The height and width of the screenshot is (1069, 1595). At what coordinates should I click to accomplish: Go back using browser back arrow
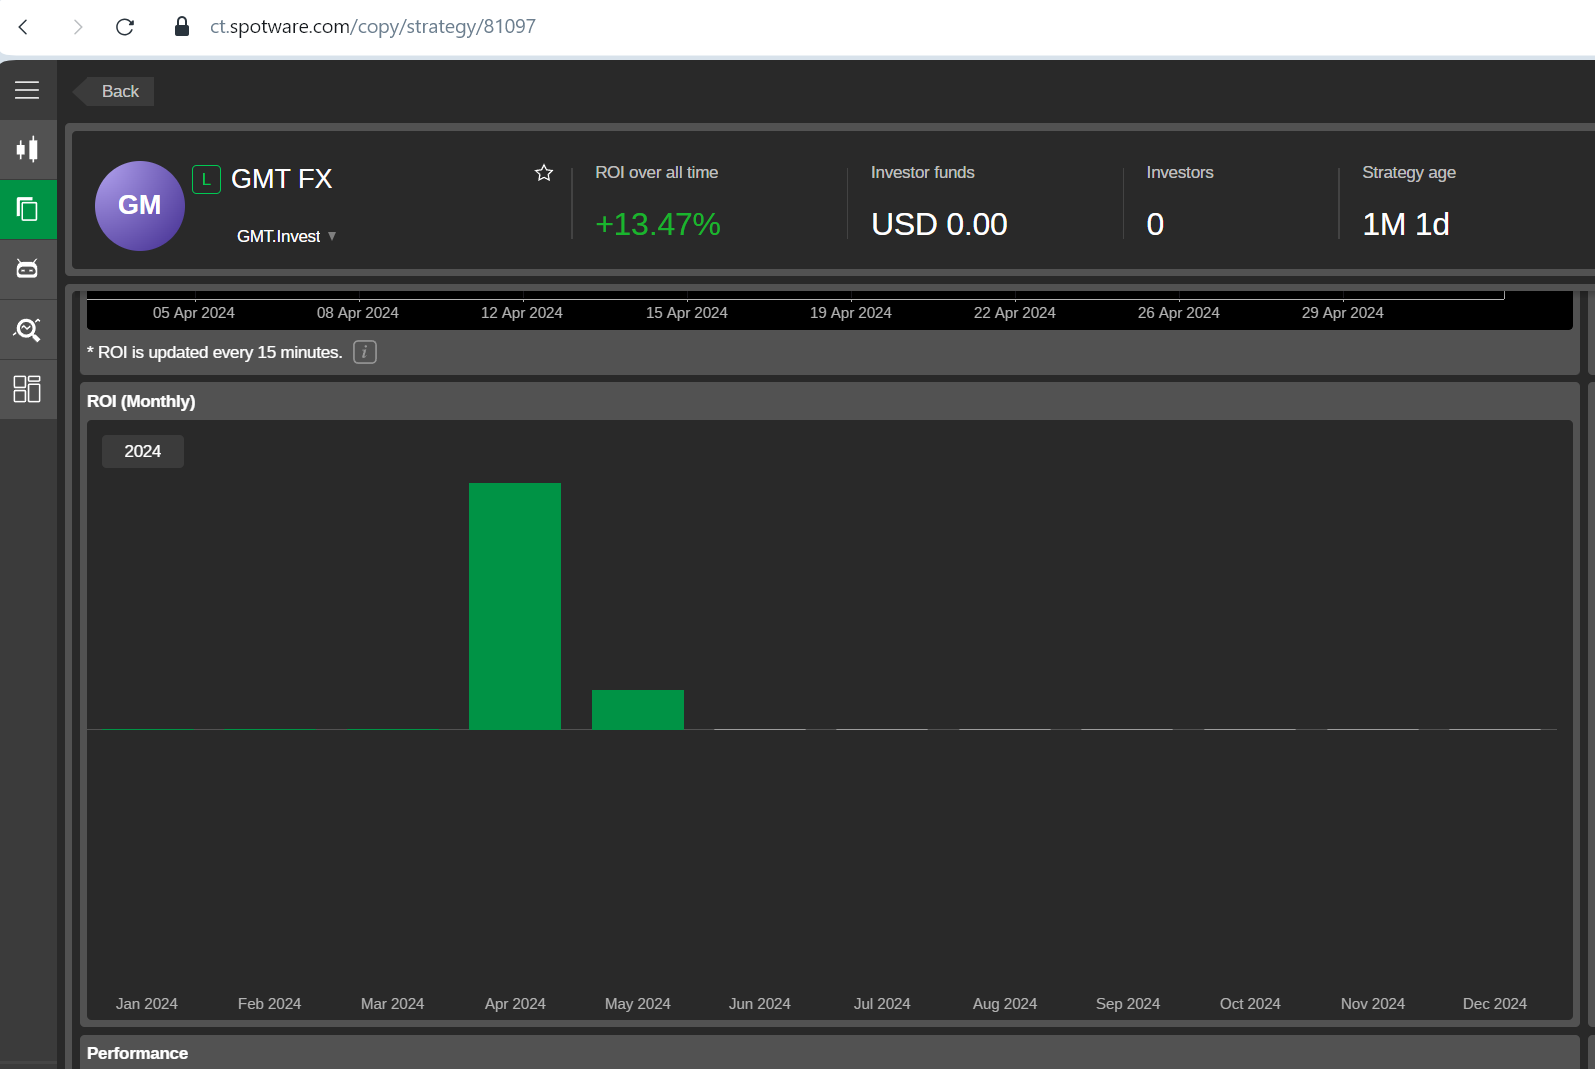click(x=24, y=27)
